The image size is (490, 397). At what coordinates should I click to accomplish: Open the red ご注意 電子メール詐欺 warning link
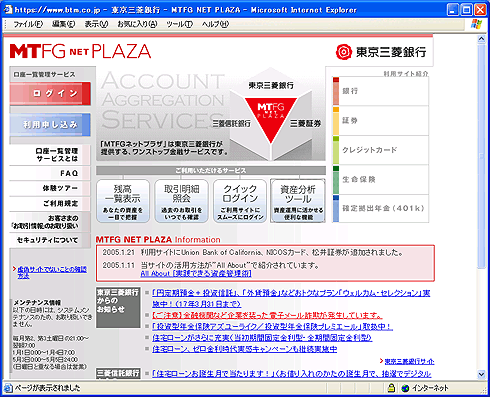click(x=267, y=315)
